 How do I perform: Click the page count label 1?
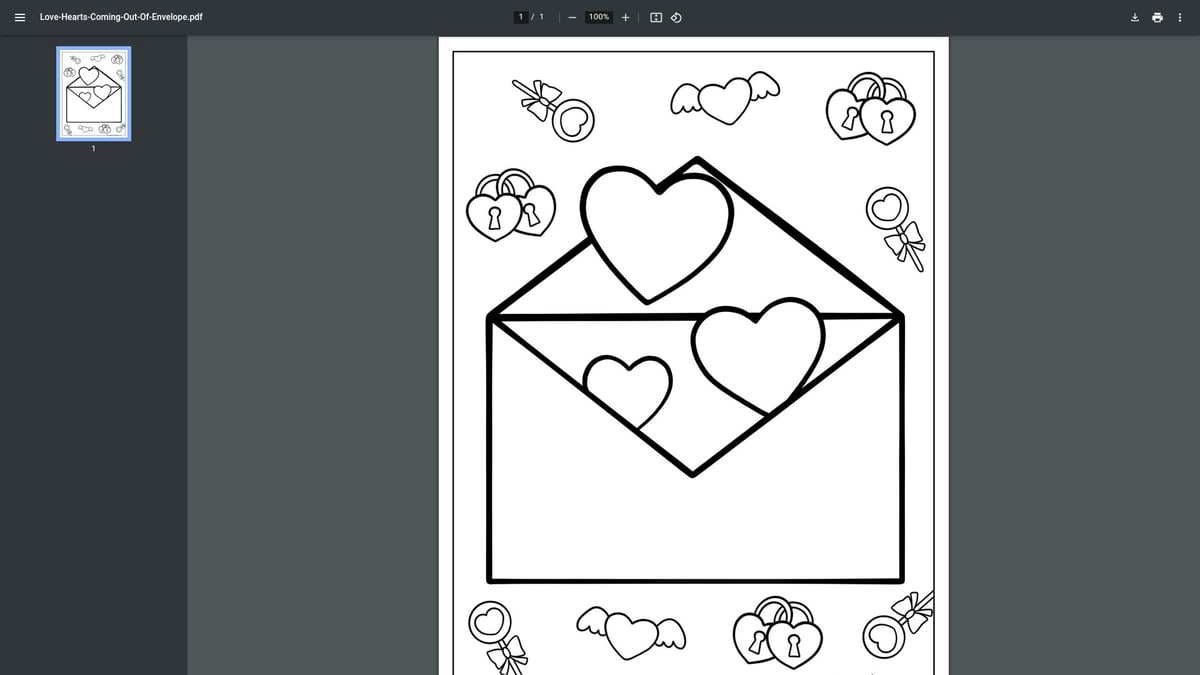point(541,17)
